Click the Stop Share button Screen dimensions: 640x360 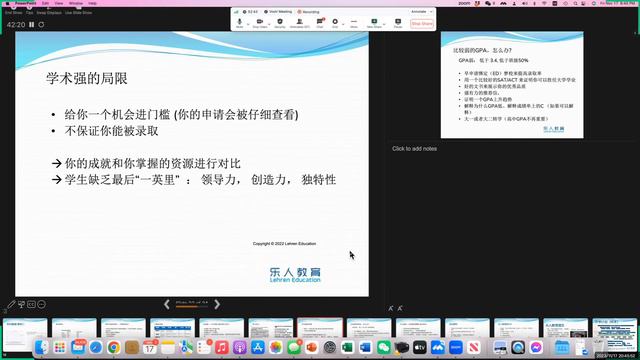coord(422,24)
